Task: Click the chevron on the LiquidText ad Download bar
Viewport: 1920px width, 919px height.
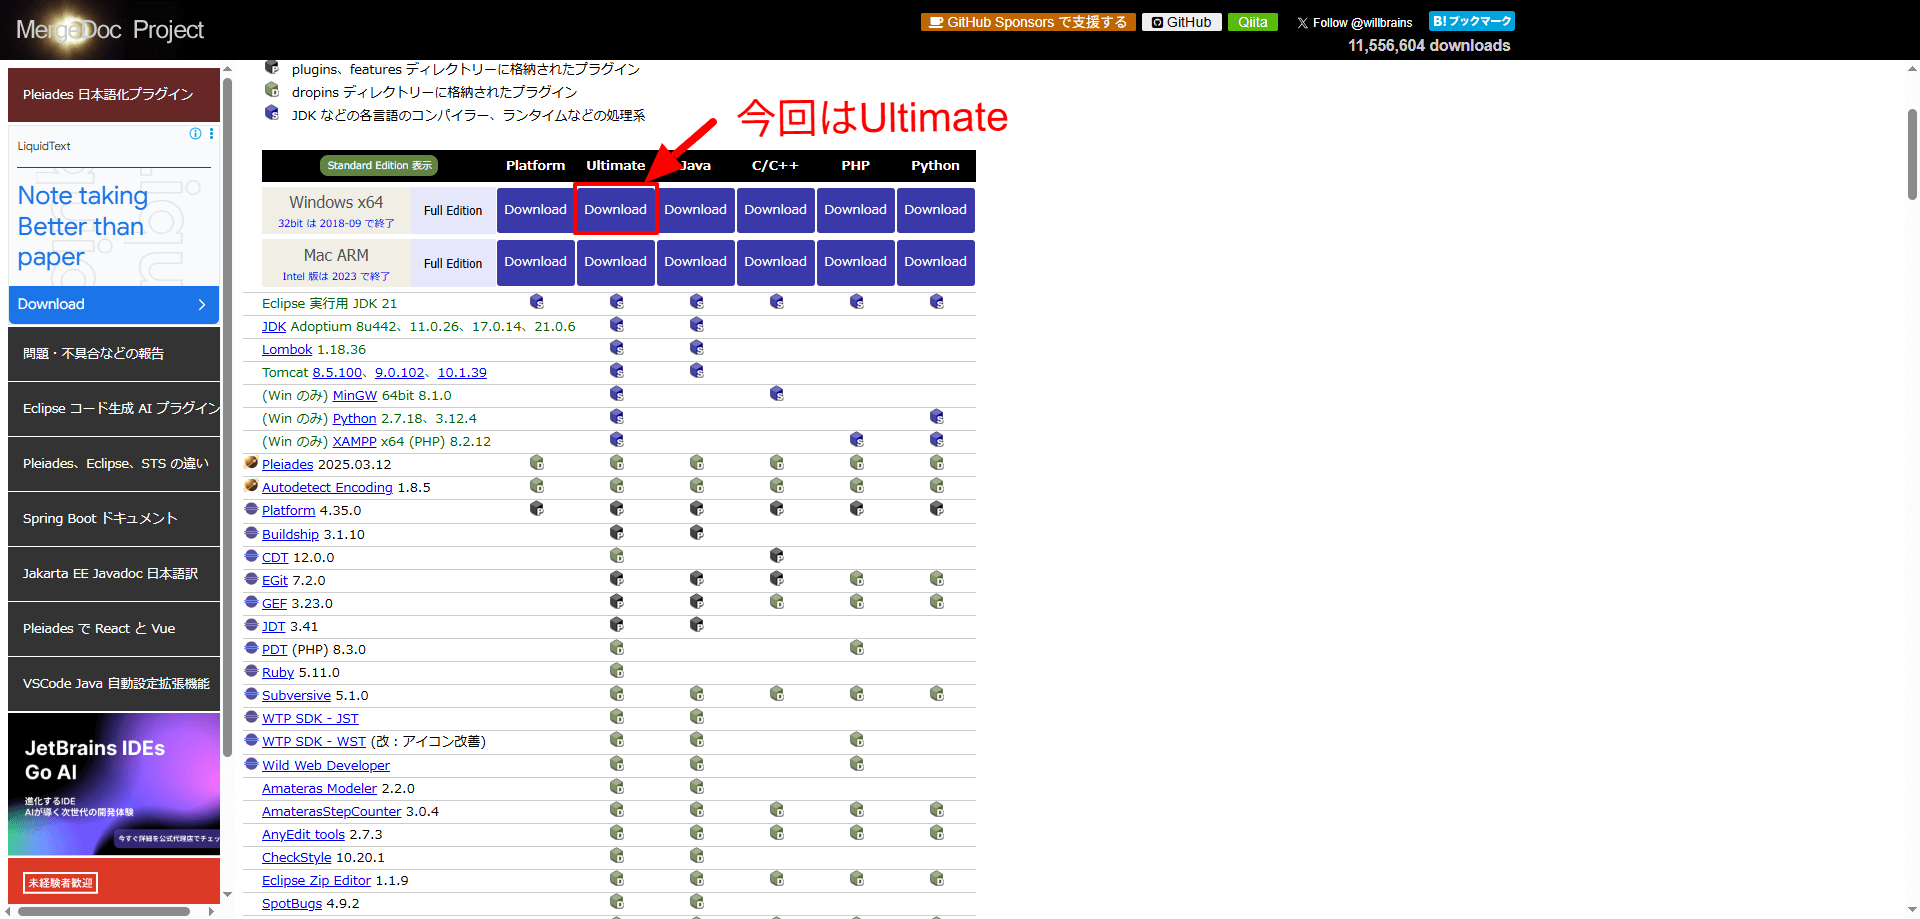Action: pyautogui.click(x=202, y=305)
